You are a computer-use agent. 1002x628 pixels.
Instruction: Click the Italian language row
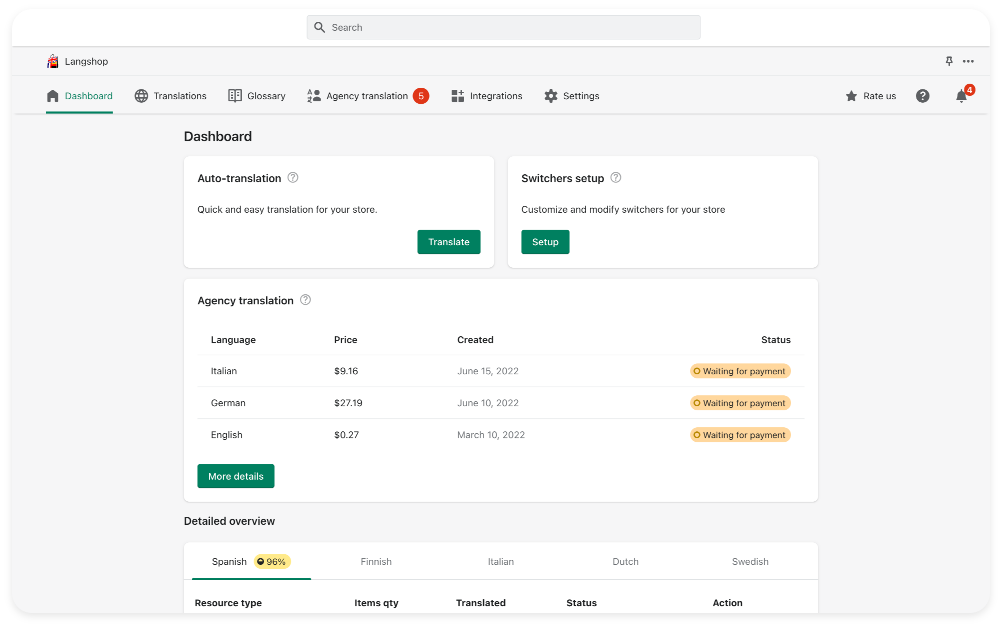point(501,371)
